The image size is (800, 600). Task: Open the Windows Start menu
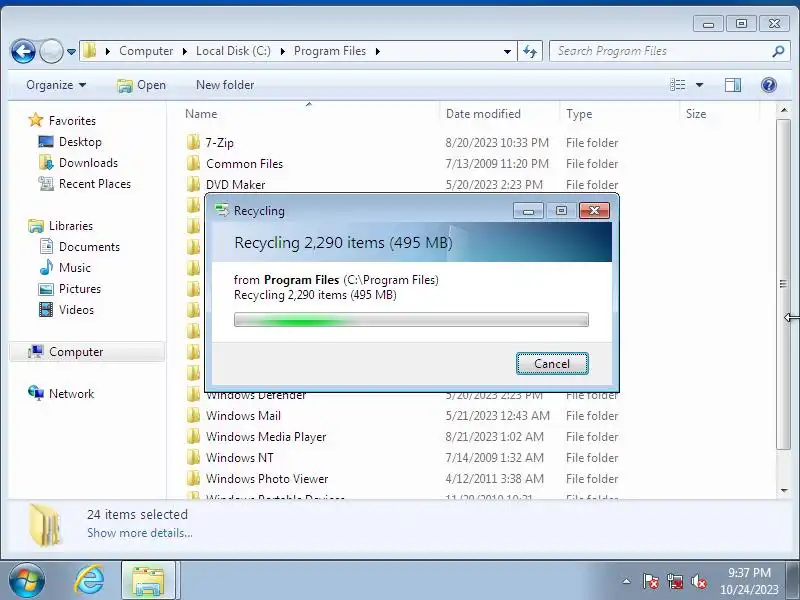(27, 581)
